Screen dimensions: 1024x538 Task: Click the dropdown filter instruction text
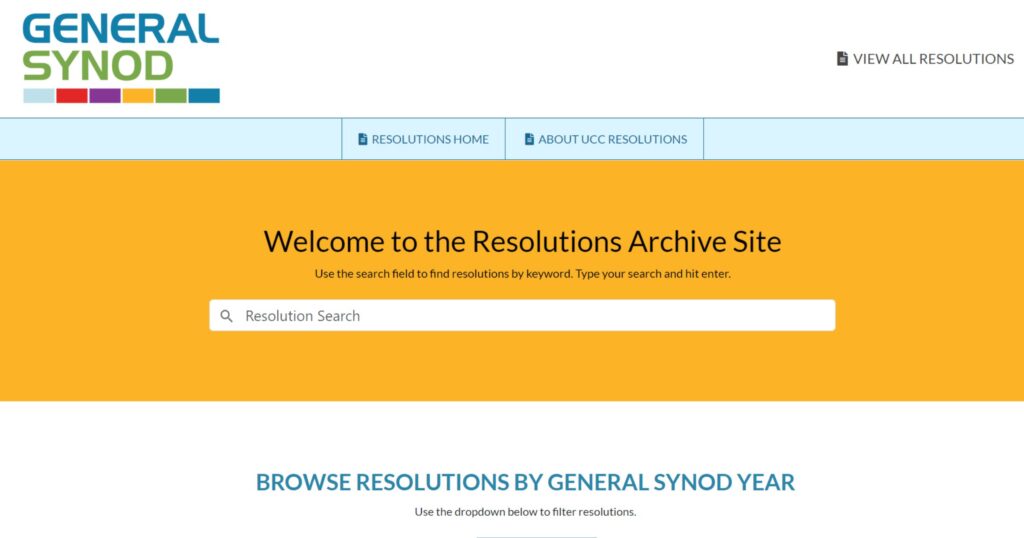525,512
